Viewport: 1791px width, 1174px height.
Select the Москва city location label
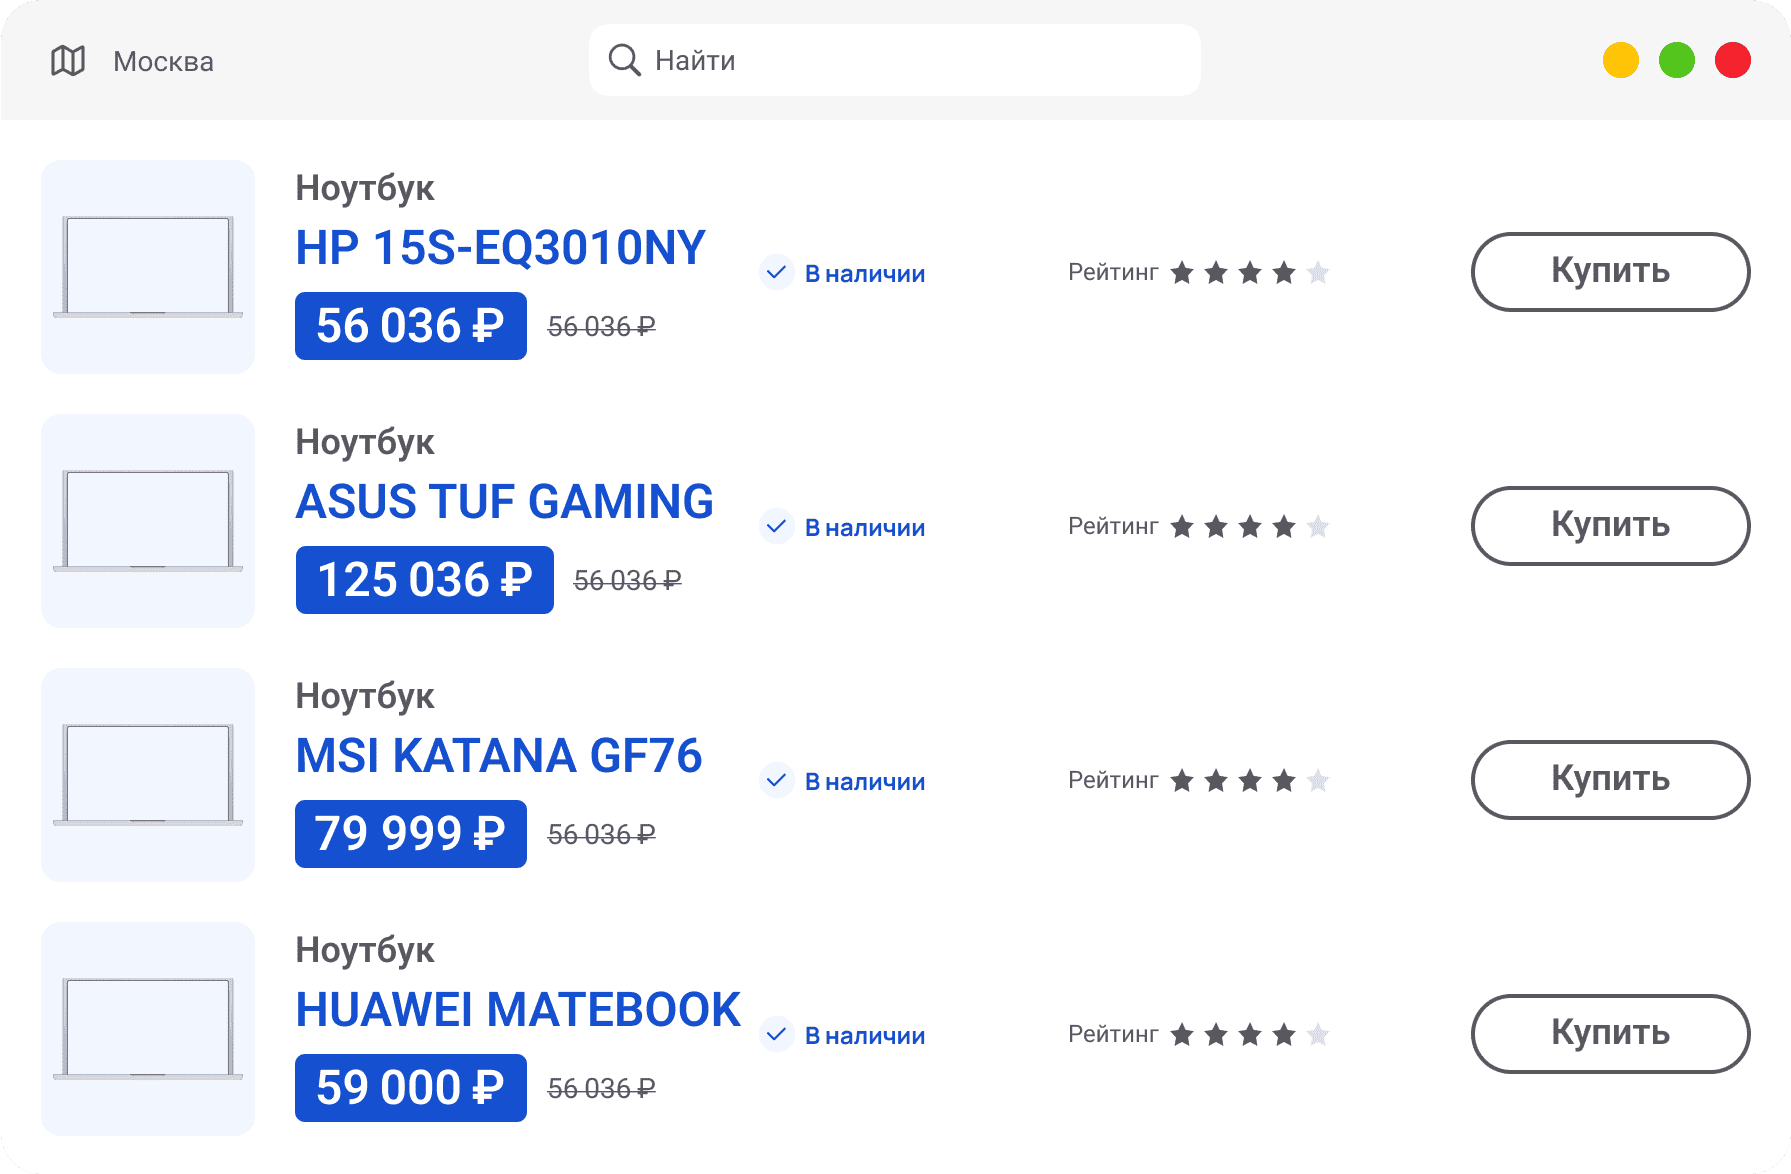pos(163,62)
